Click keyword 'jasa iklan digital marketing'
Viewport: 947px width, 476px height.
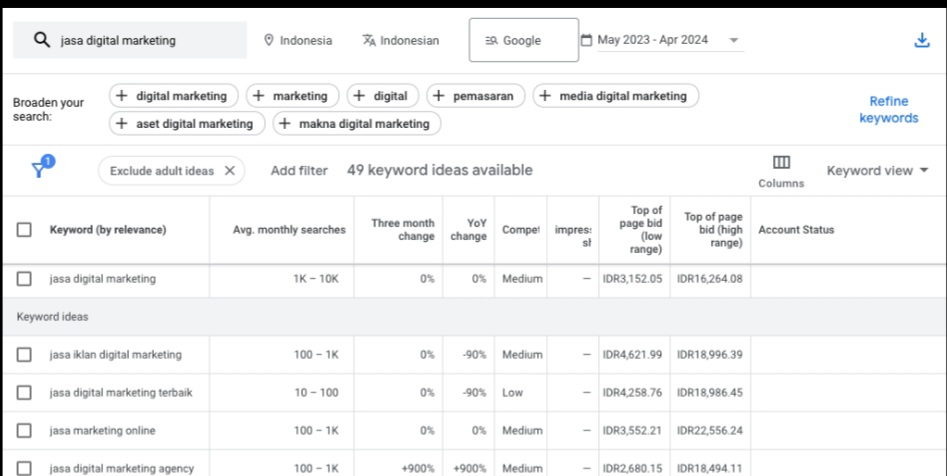(x=115, y=355)
